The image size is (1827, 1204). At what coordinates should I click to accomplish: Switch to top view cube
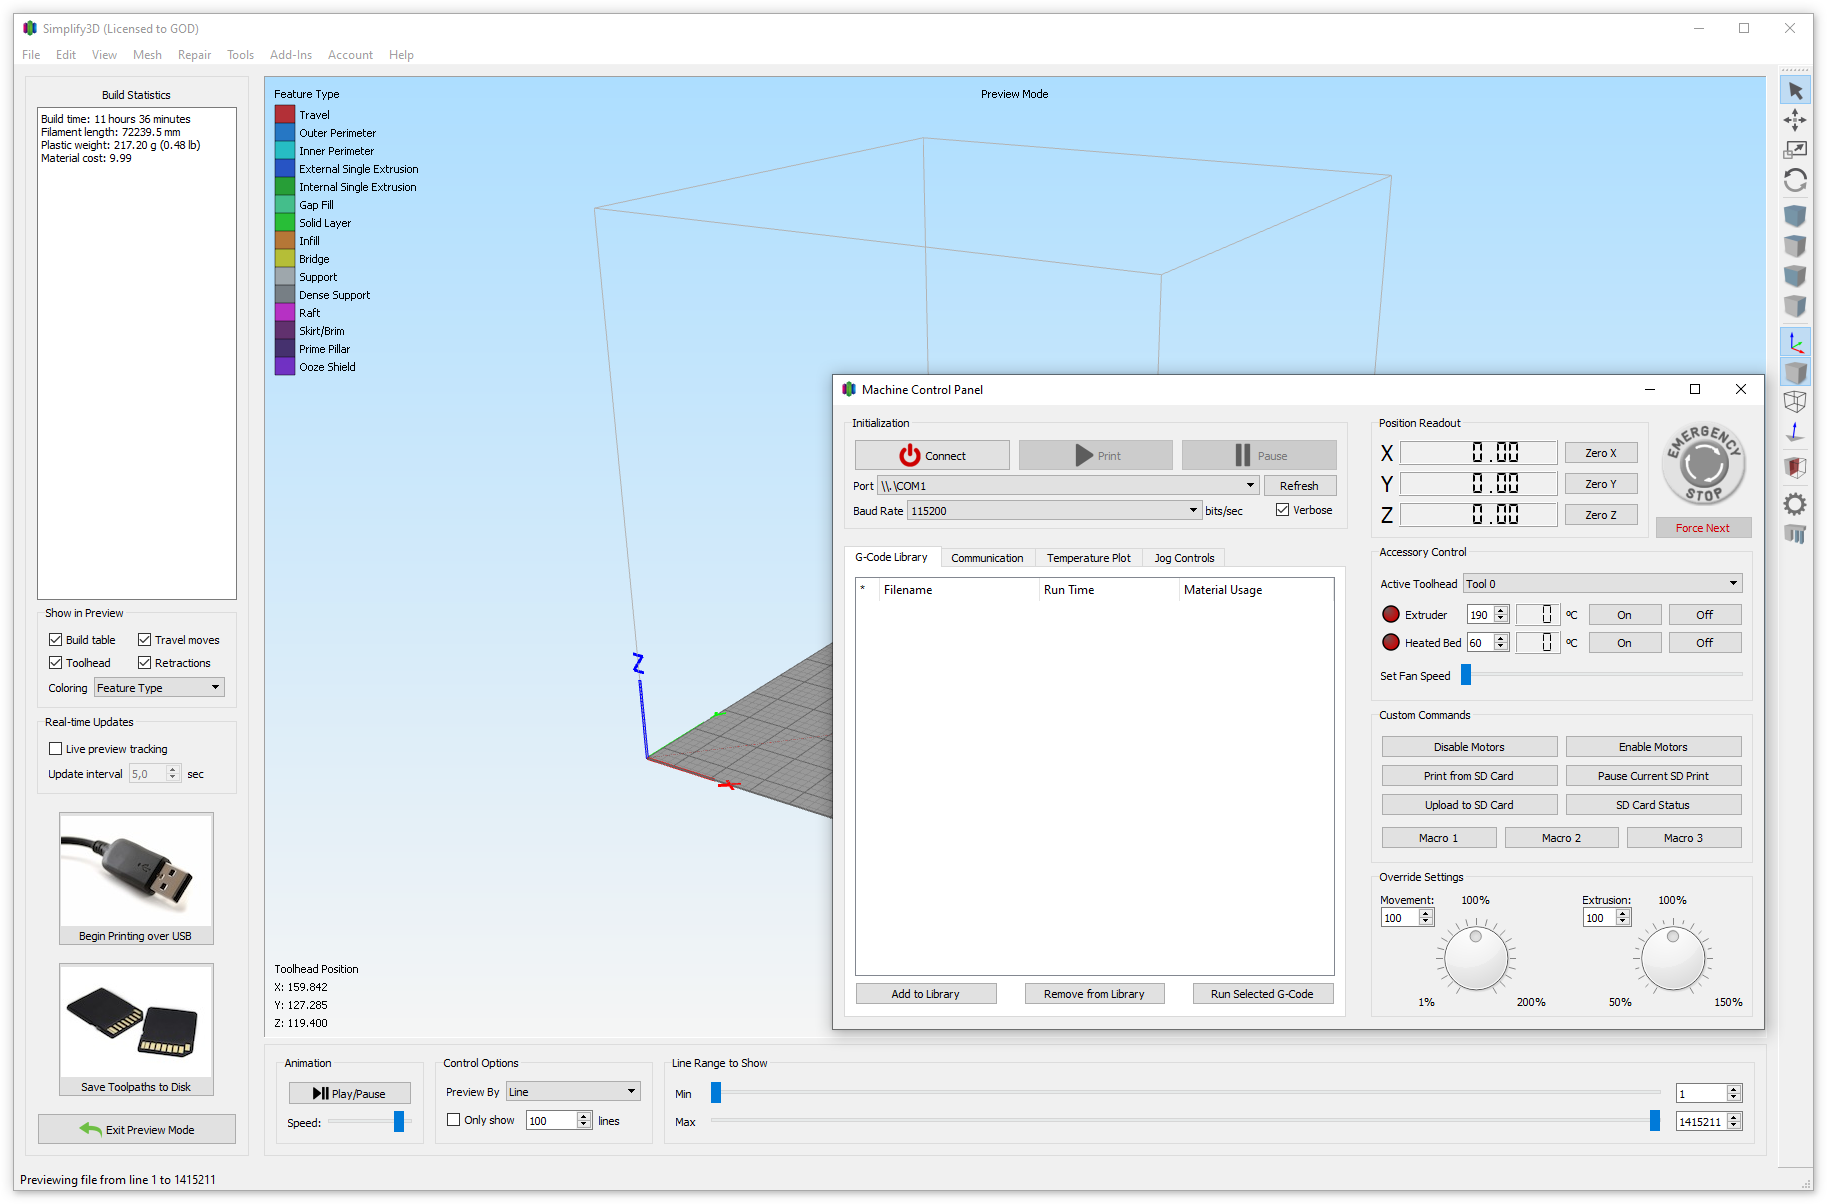[x=1795, y=246]
